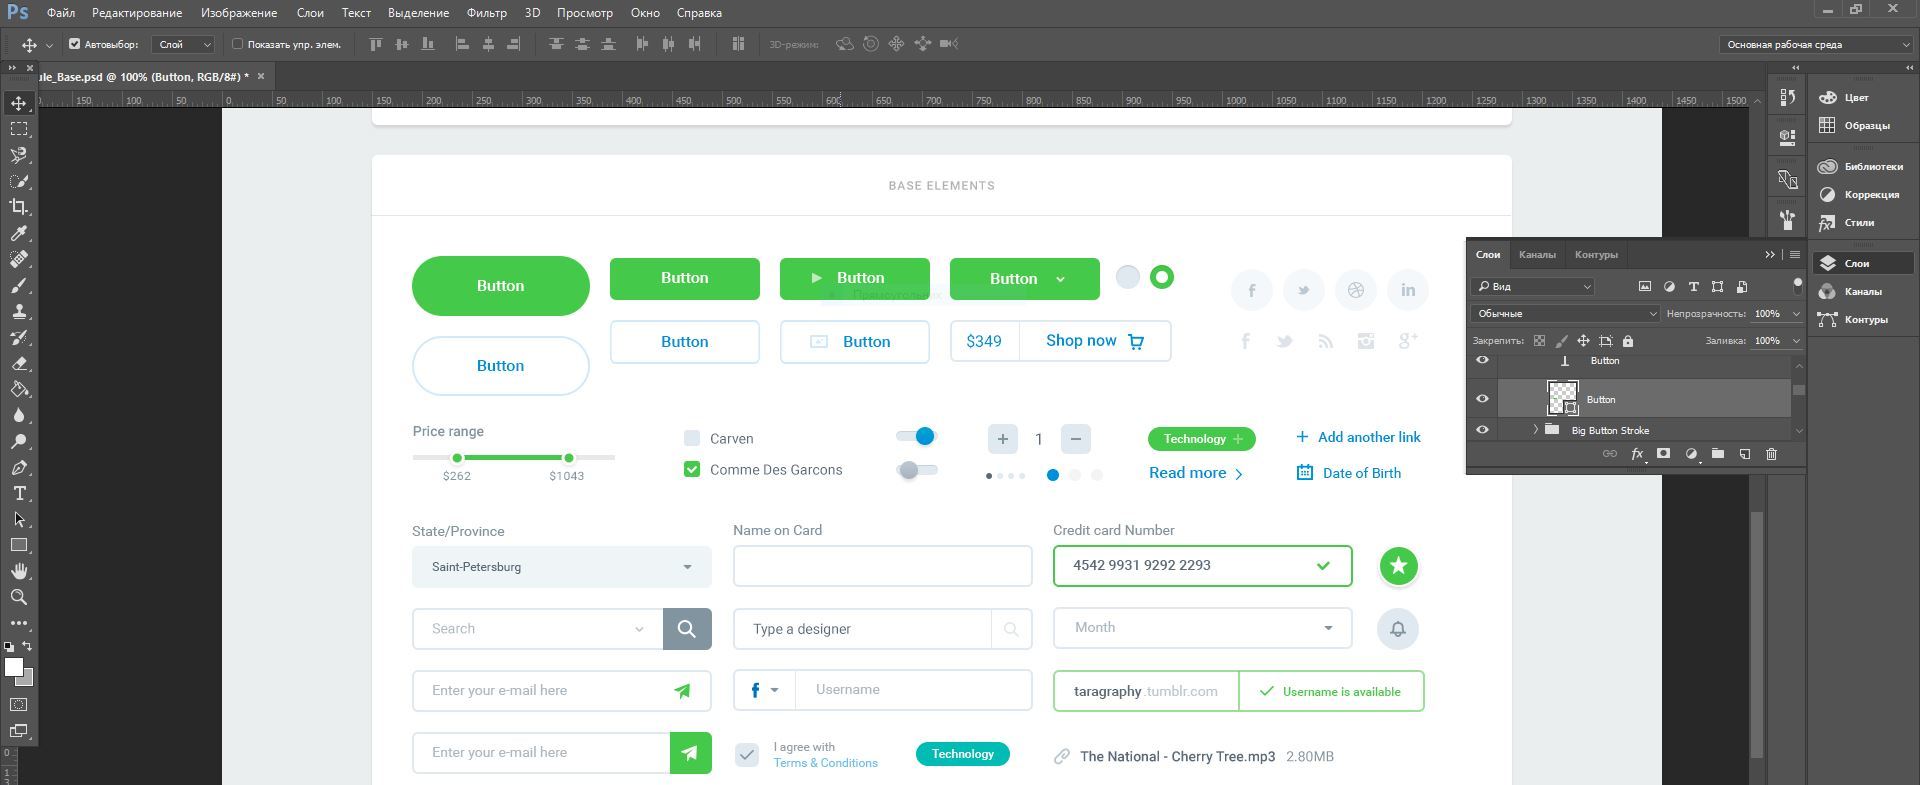
Task: Switch to the Каналы tab in Layers panel
Action: (1537, 255)
